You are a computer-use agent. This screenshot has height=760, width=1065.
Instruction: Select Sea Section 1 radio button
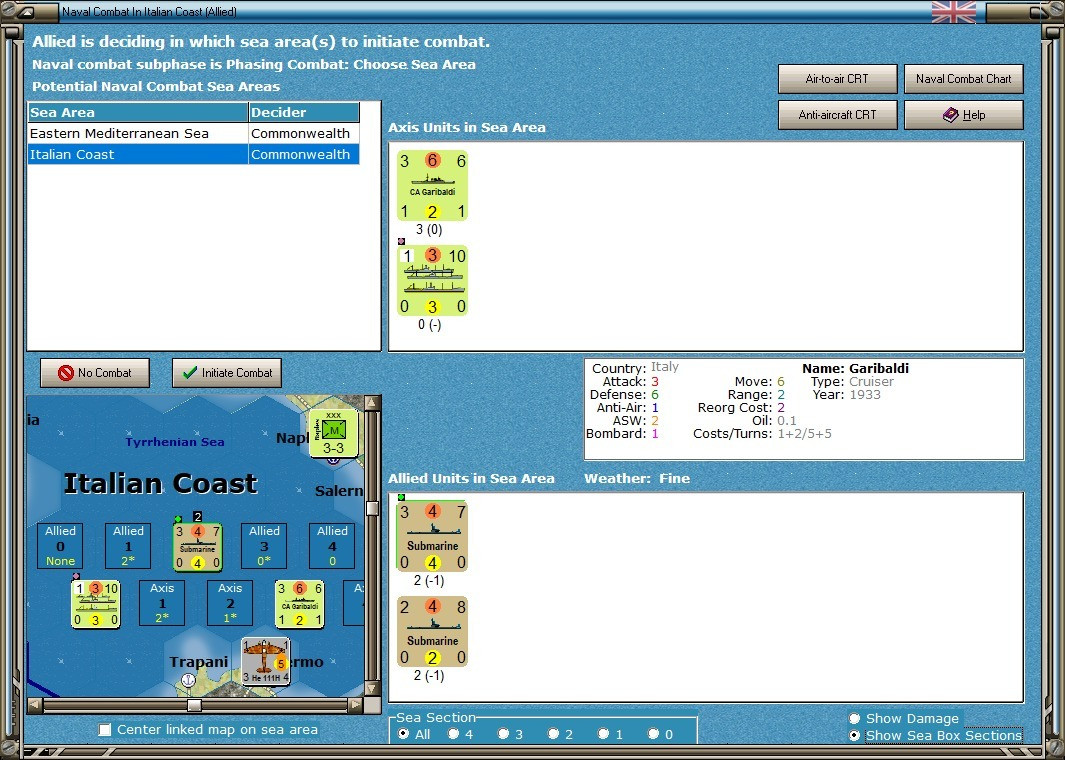point(603,734)
